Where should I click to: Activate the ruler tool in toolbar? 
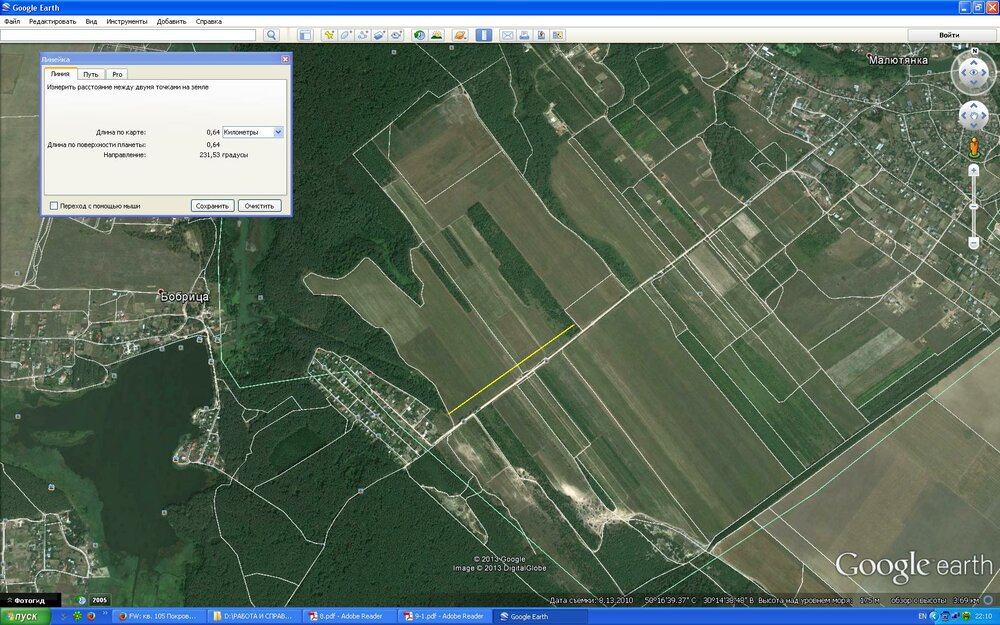[x=484, y=35]
